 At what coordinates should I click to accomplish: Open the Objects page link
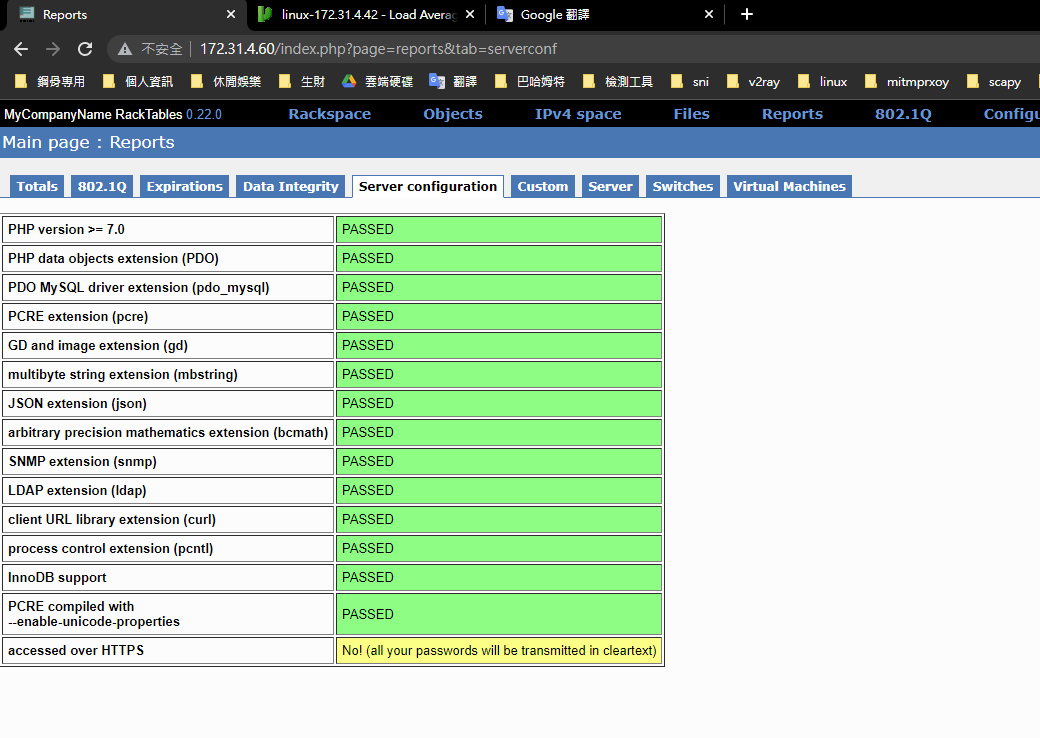(452, 114)
